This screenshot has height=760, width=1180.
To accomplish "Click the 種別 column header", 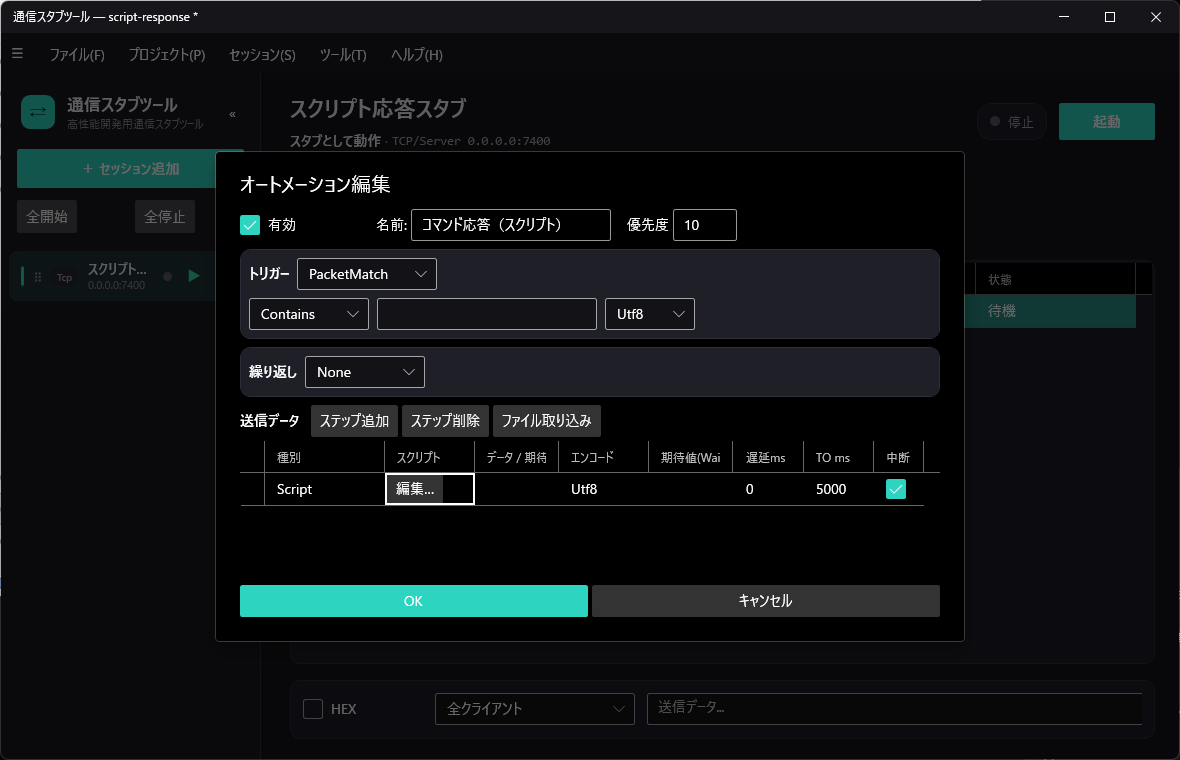I will coord(324,458).
